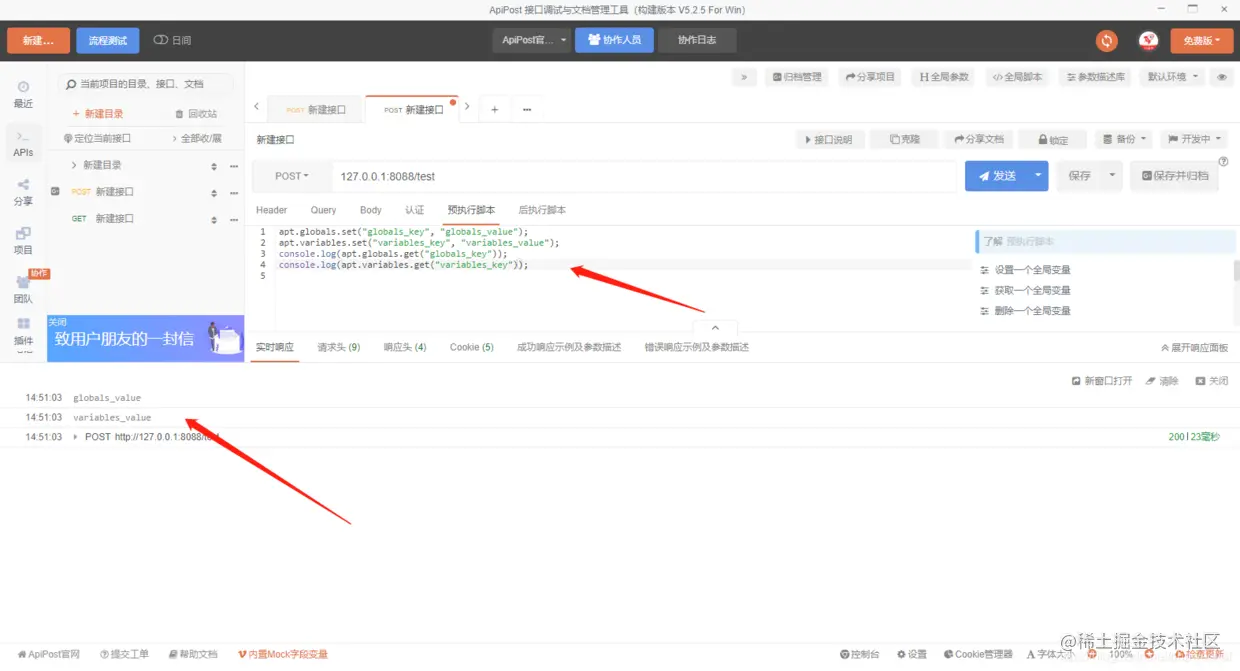This screenshot has width=1240, height=671.
Task: Click 展开响应面板 expand response panel
Action: pyautogui.click(x=1194, y=348)
